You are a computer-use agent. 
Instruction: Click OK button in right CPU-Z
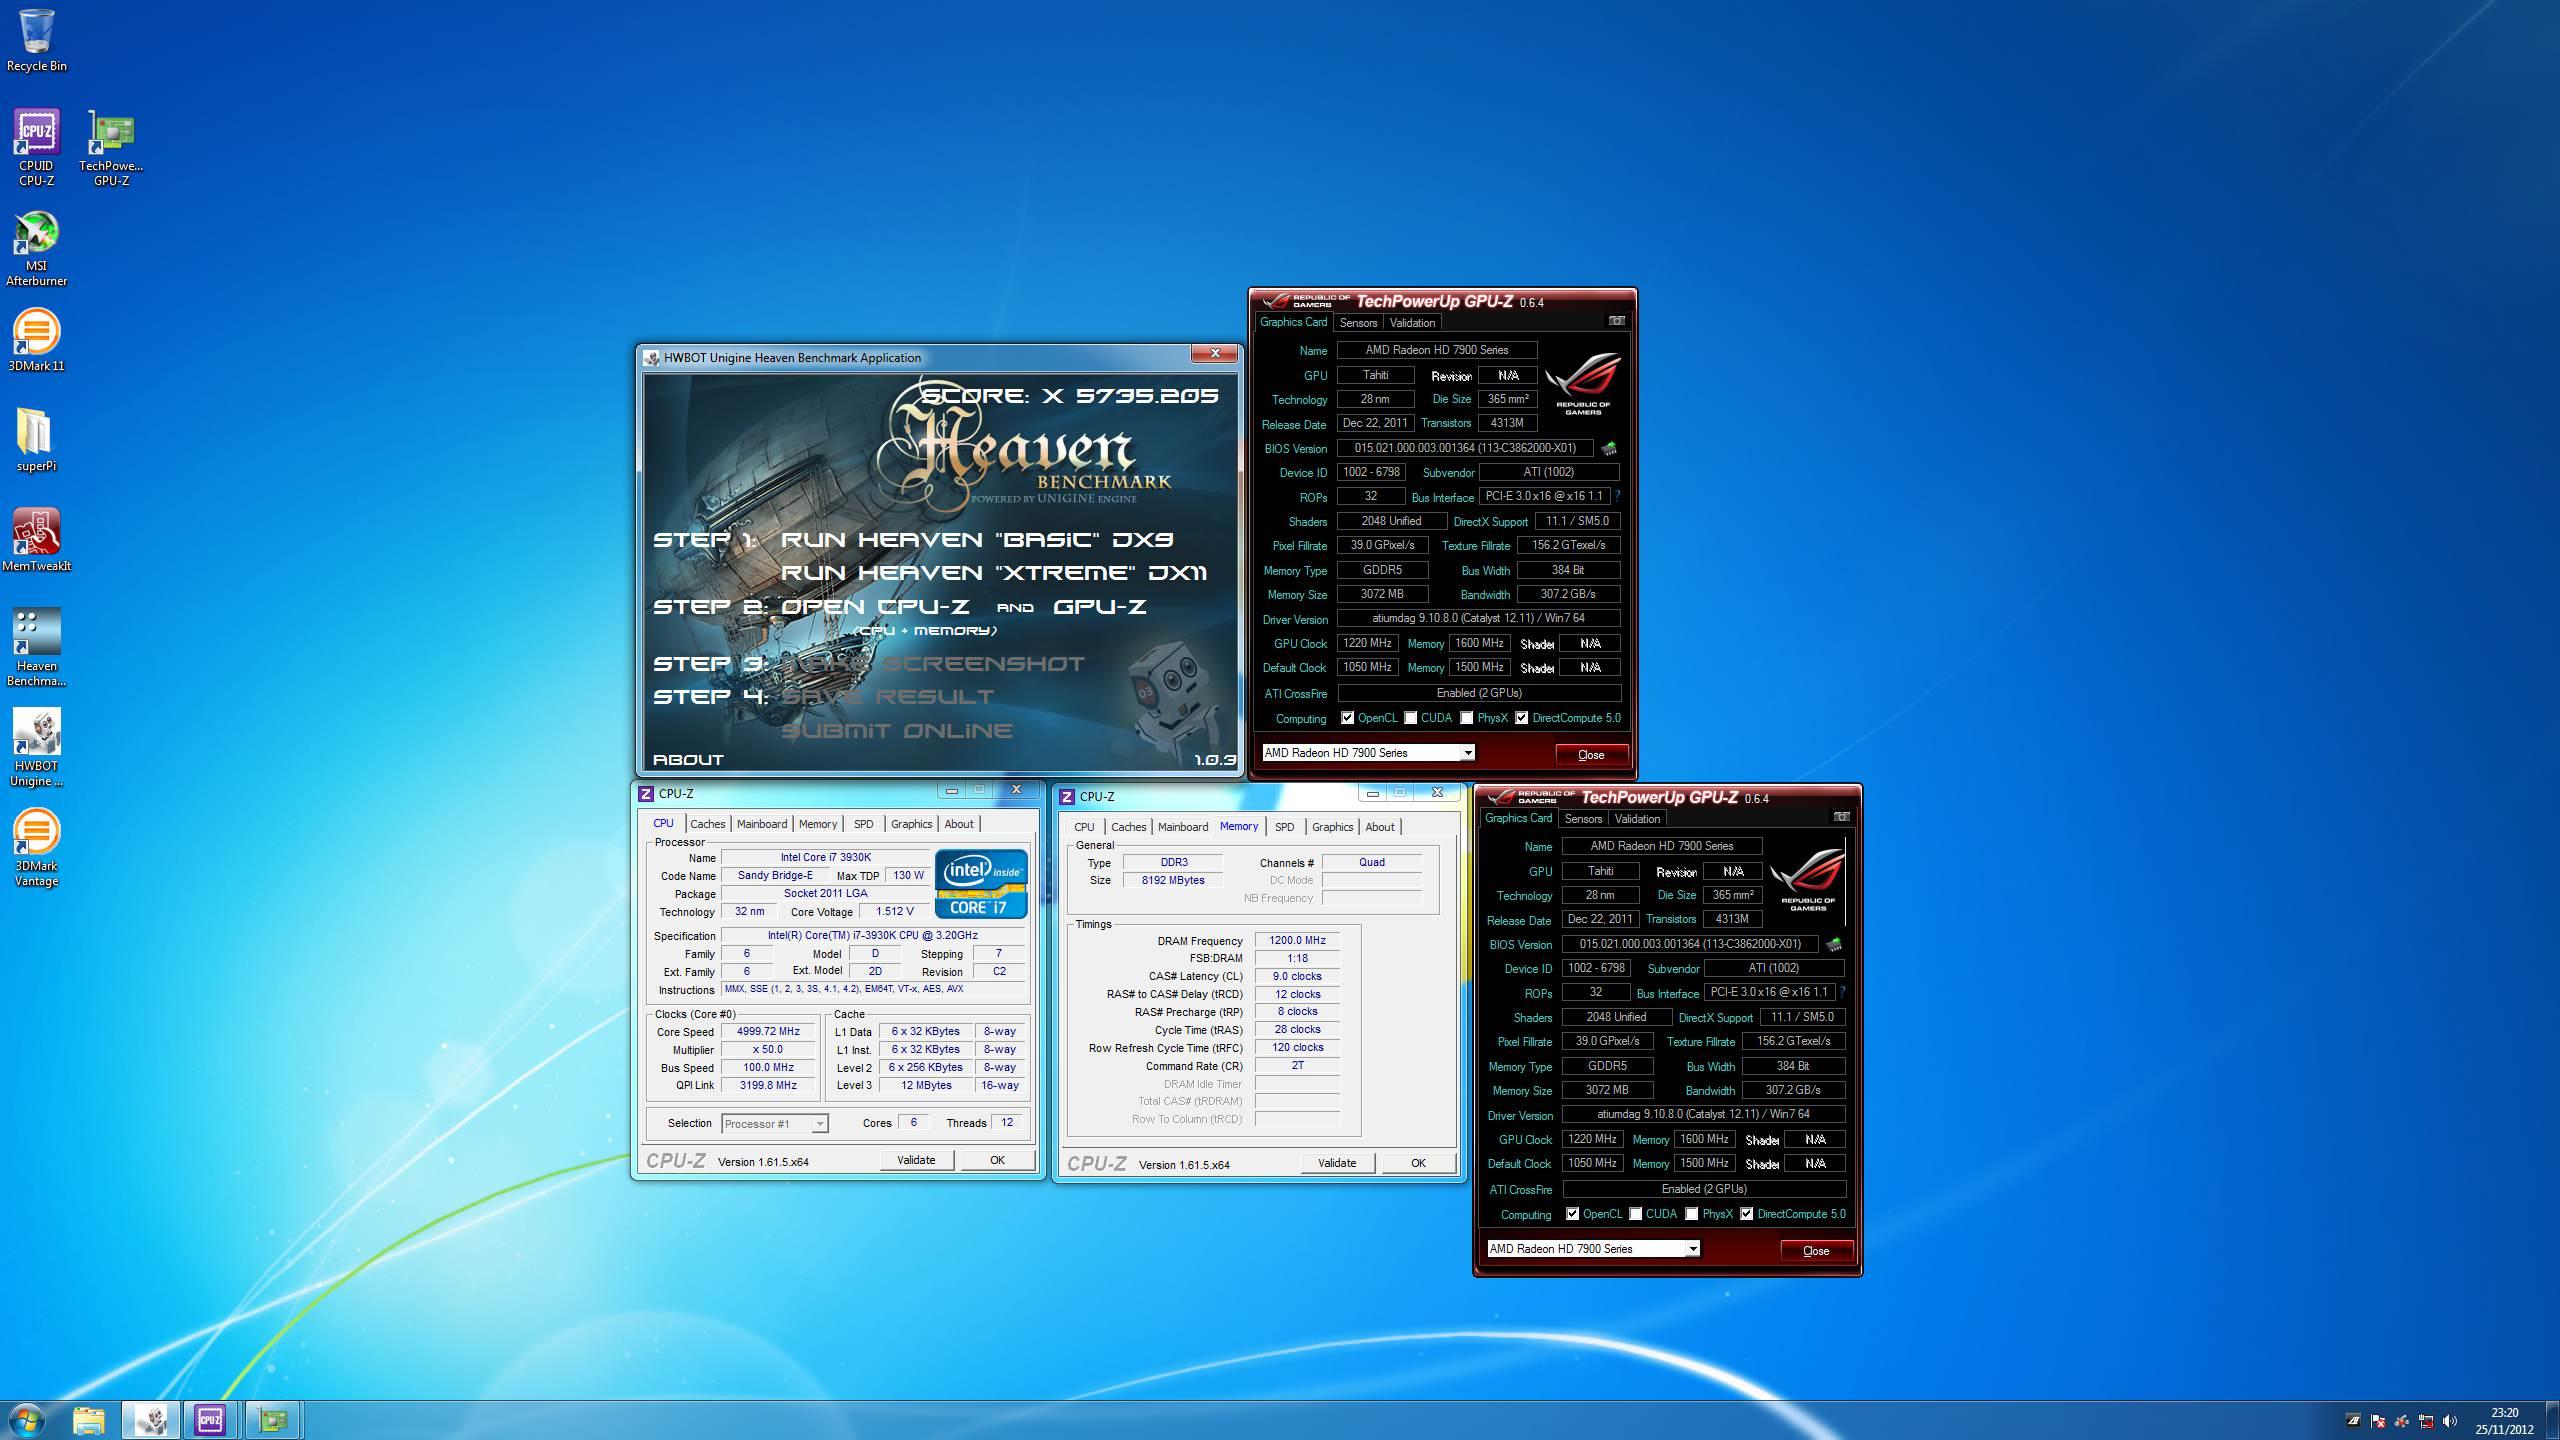[x=1418, y=1163]
